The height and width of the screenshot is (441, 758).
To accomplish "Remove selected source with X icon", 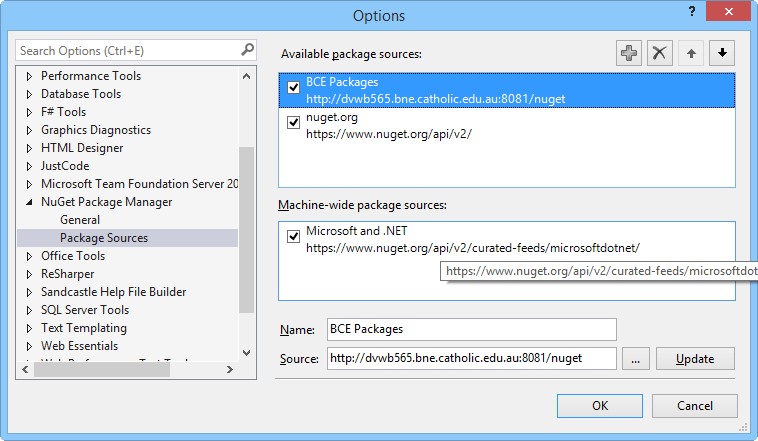I will pyautogui.click(x=659, y=54).
